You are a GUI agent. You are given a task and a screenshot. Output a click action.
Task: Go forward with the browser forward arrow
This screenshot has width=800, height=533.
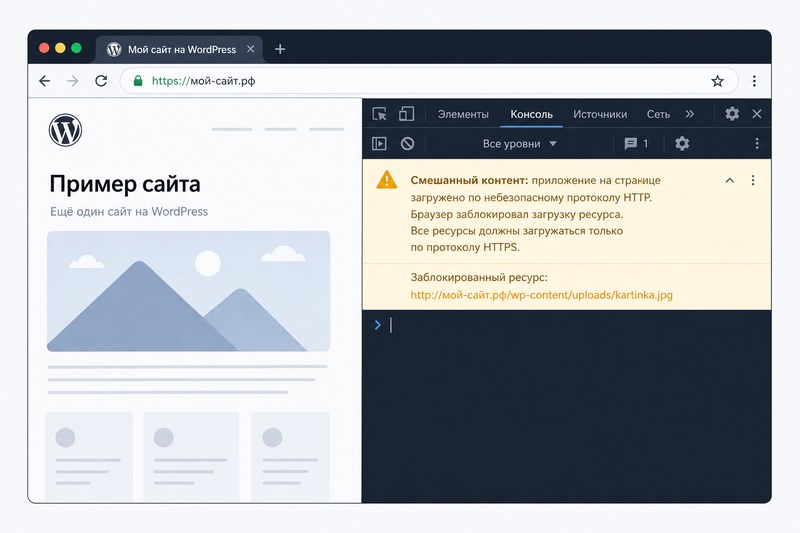(73, 81)
